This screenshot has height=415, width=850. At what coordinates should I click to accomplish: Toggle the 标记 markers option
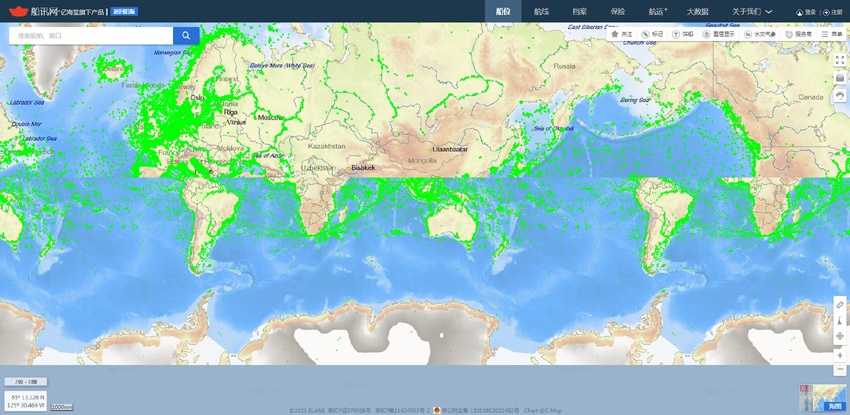652,34
